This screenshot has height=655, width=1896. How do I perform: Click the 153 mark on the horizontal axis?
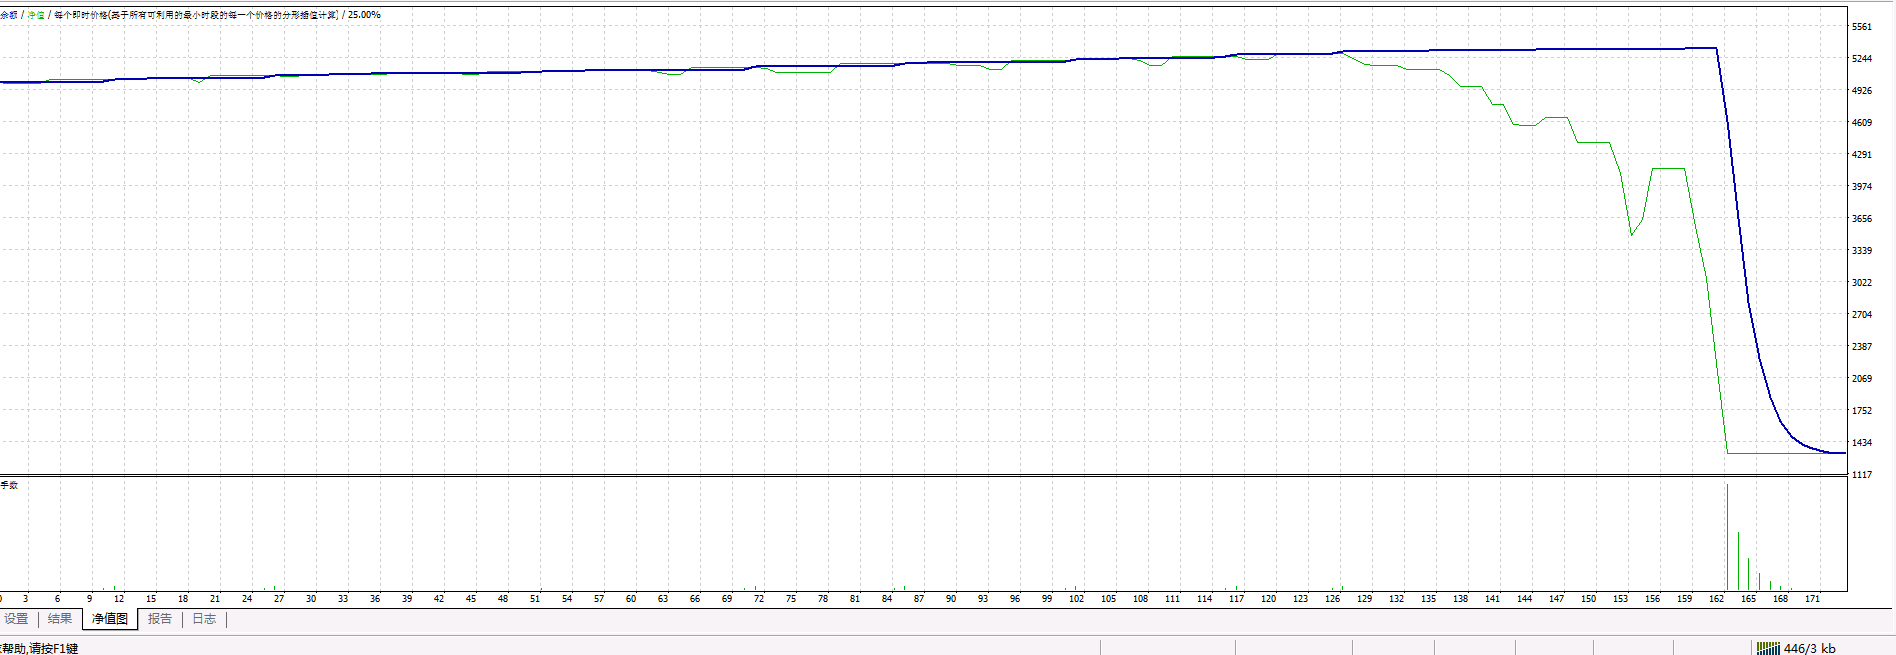[x=1620, y=599]
